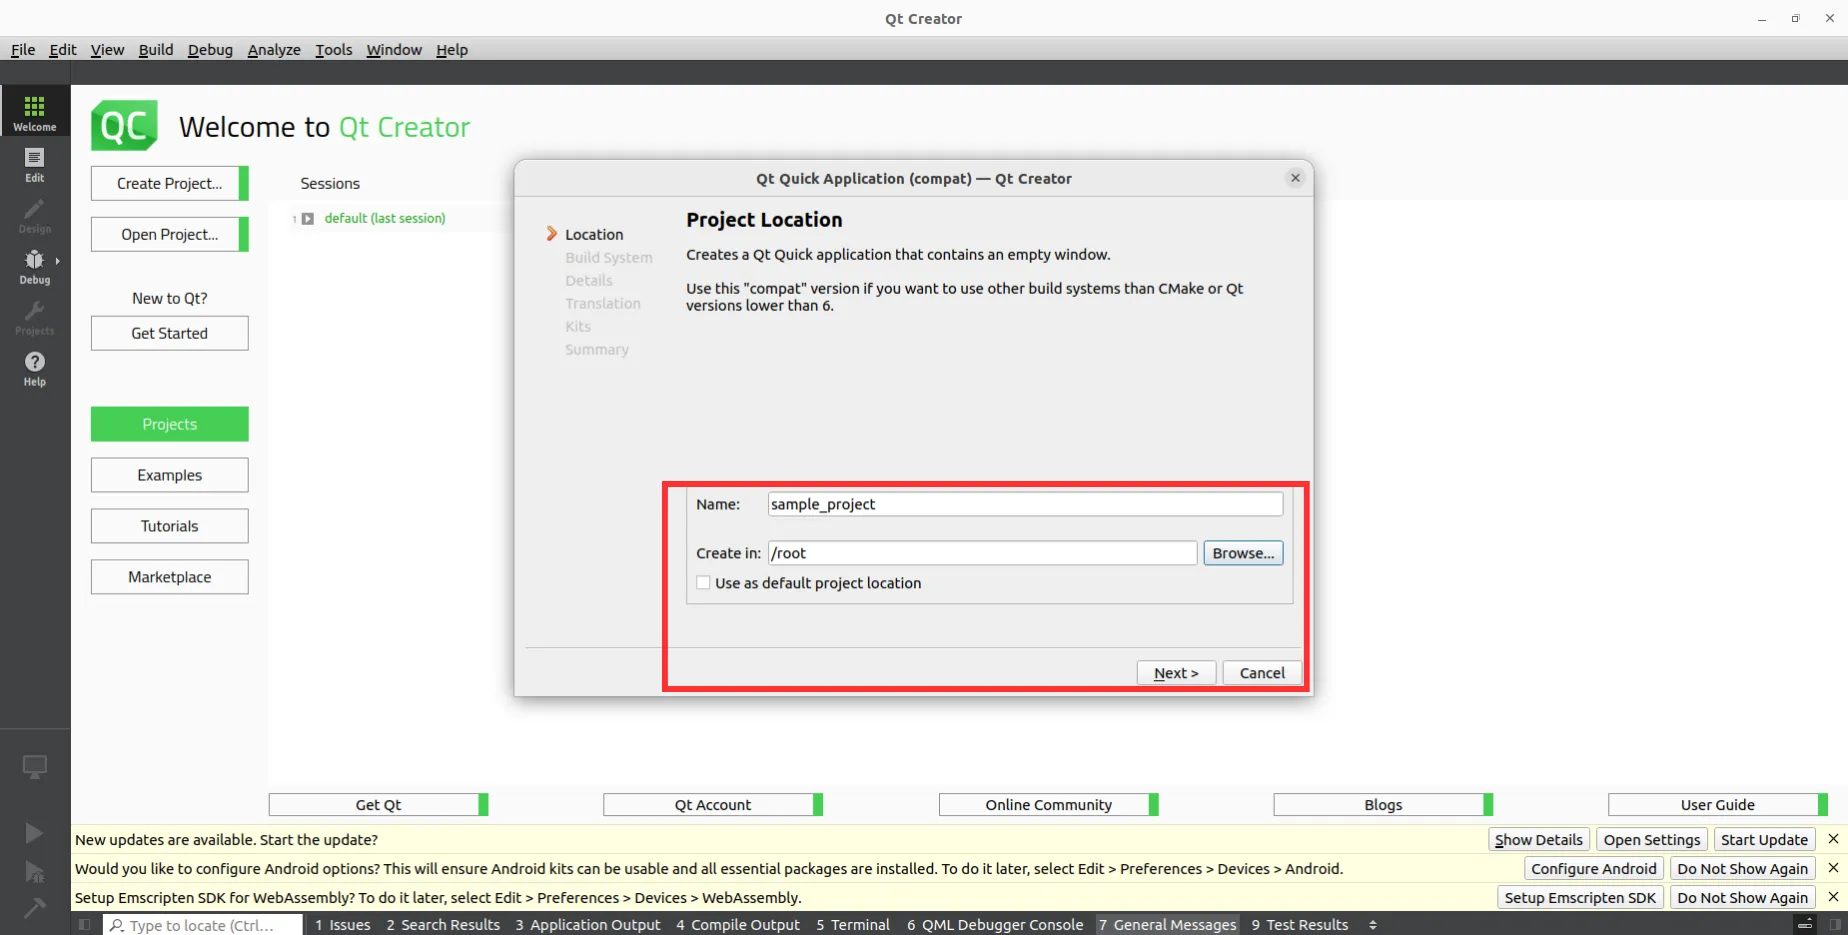Expand the debugger options arrow beside Debug

point(59,262)
